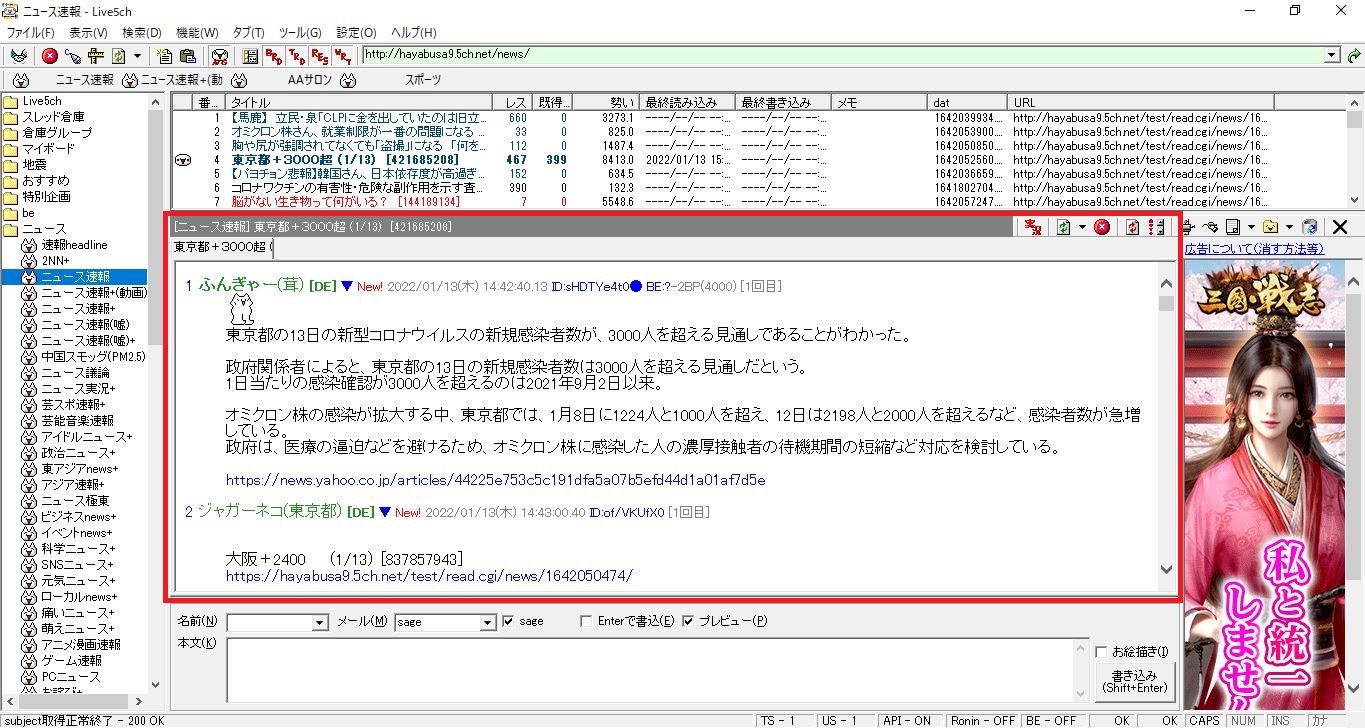Click TS - 1 status bar panel
Viewport: 1365px width, 728px height.
click(x=785, y=720)
